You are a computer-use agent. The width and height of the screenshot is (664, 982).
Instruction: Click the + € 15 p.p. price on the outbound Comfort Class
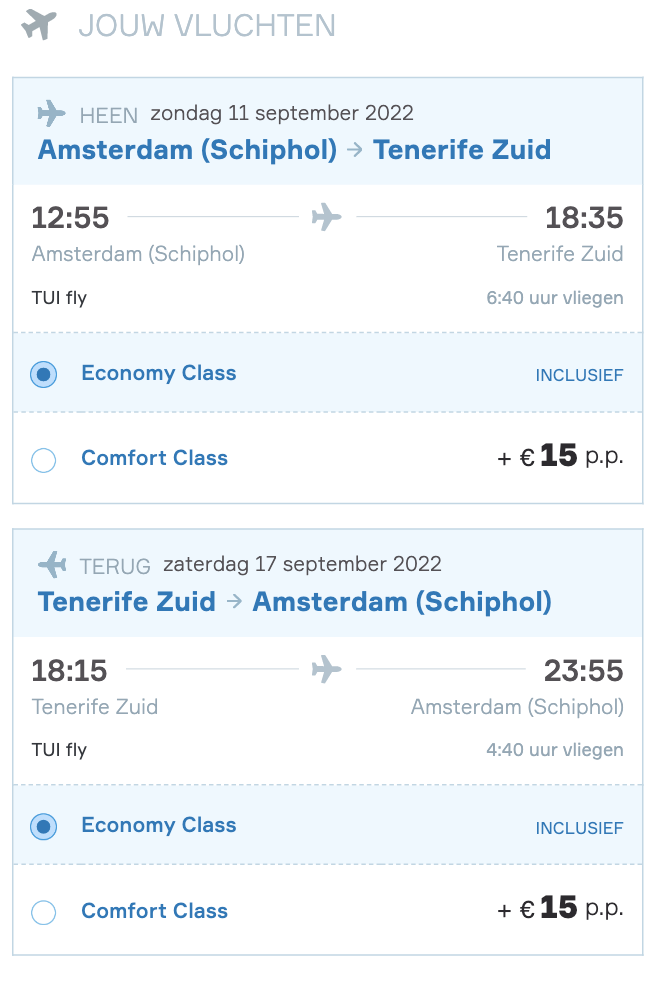561,456
